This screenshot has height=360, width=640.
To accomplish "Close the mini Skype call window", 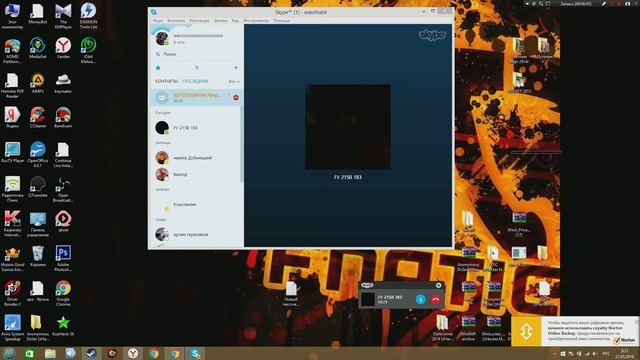I will [x=438, y=285].
